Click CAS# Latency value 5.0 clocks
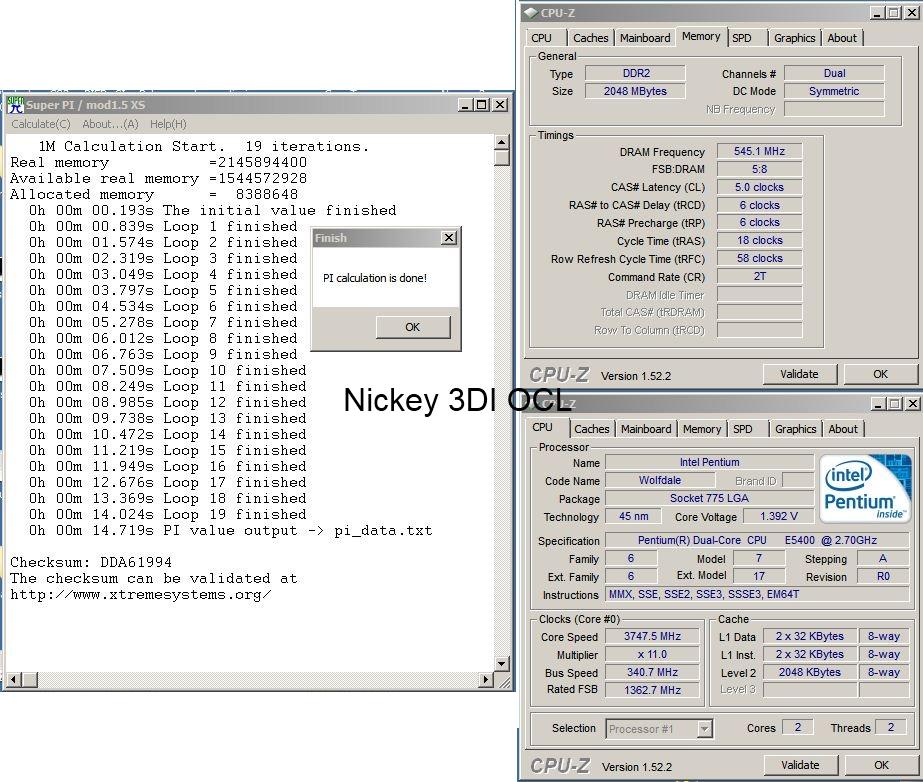923x782 pixels. click(x=759, y=187)
